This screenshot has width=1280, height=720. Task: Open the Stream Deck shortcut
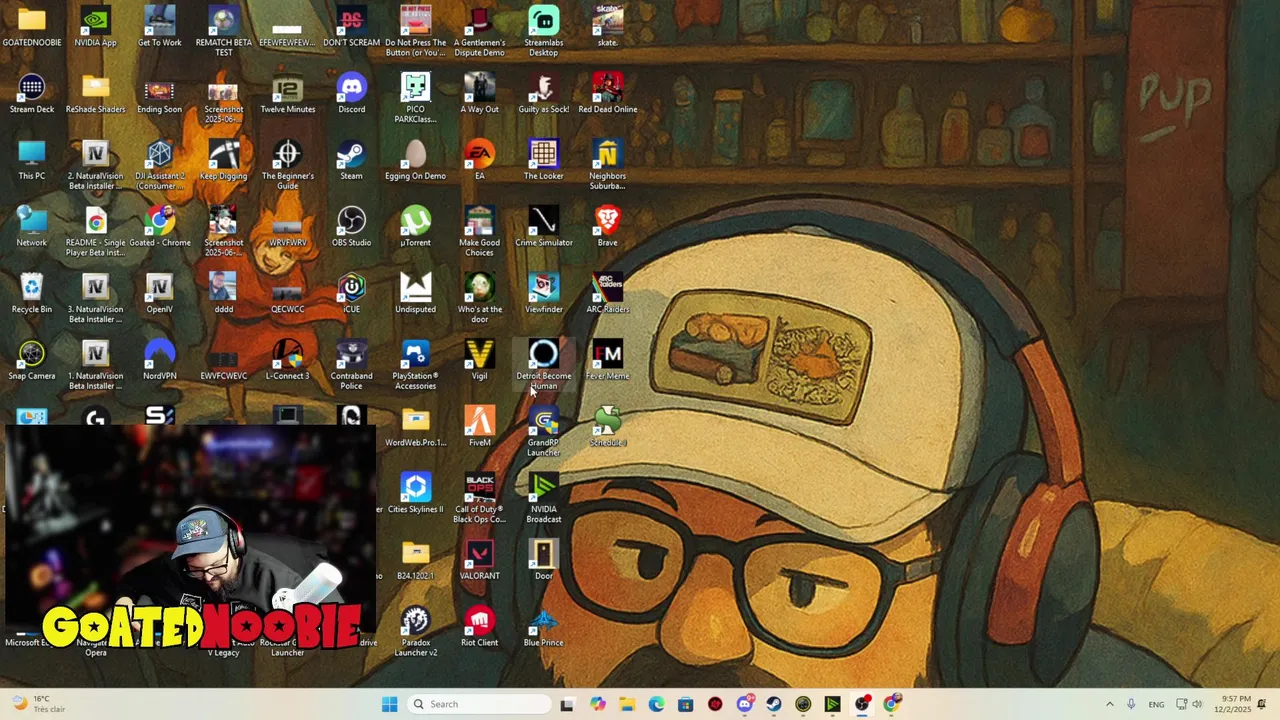coord(32,94)
